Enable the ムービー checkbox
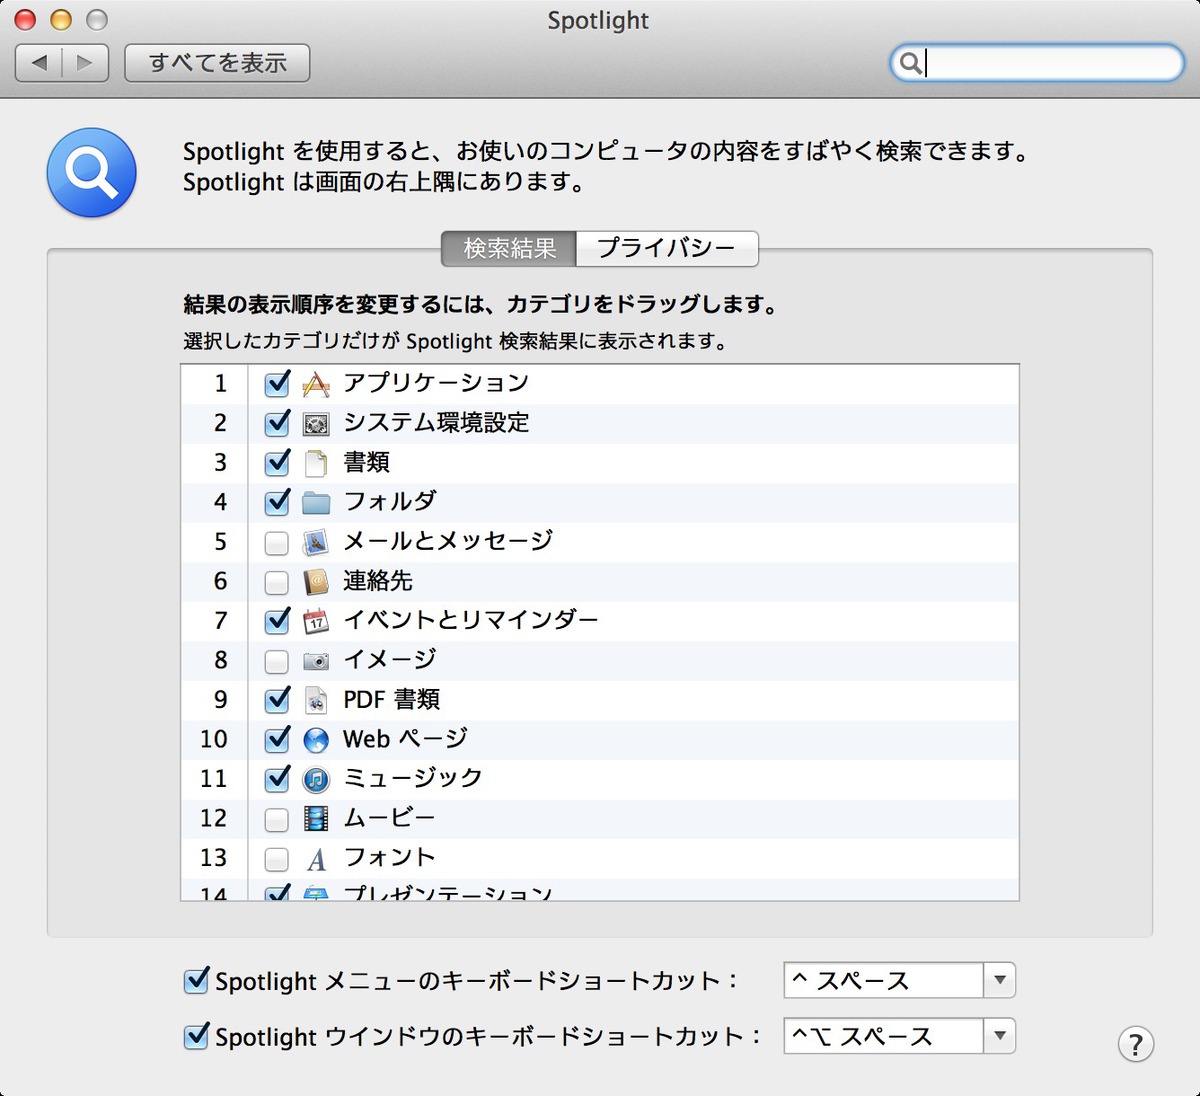1200x1096 pixels. pyautogui.click(x=277, y=820)
